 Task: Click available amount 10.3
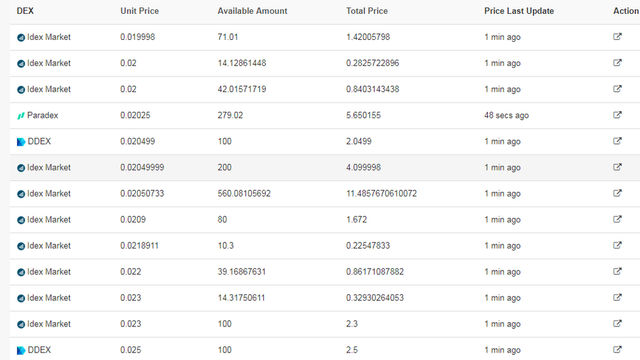226,246
